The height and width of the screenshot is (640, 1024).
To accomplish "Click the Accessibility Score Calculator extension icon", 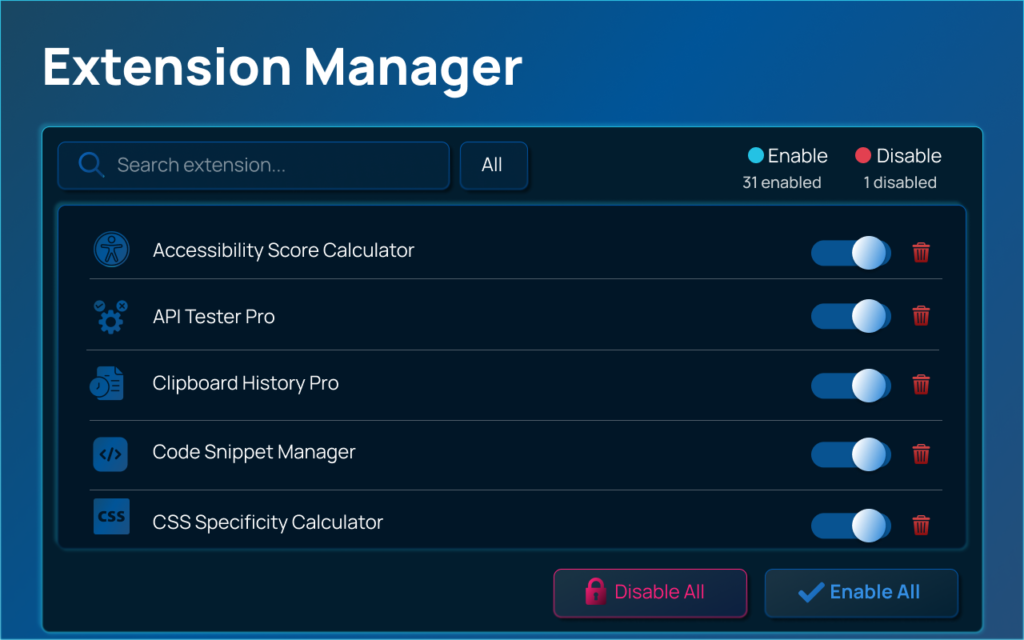I will (x=110, y=250).
